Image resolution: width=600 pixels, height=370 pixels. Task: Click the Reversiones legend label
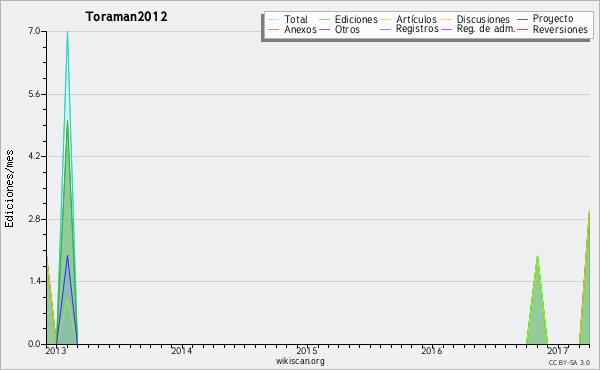(560, 29)
